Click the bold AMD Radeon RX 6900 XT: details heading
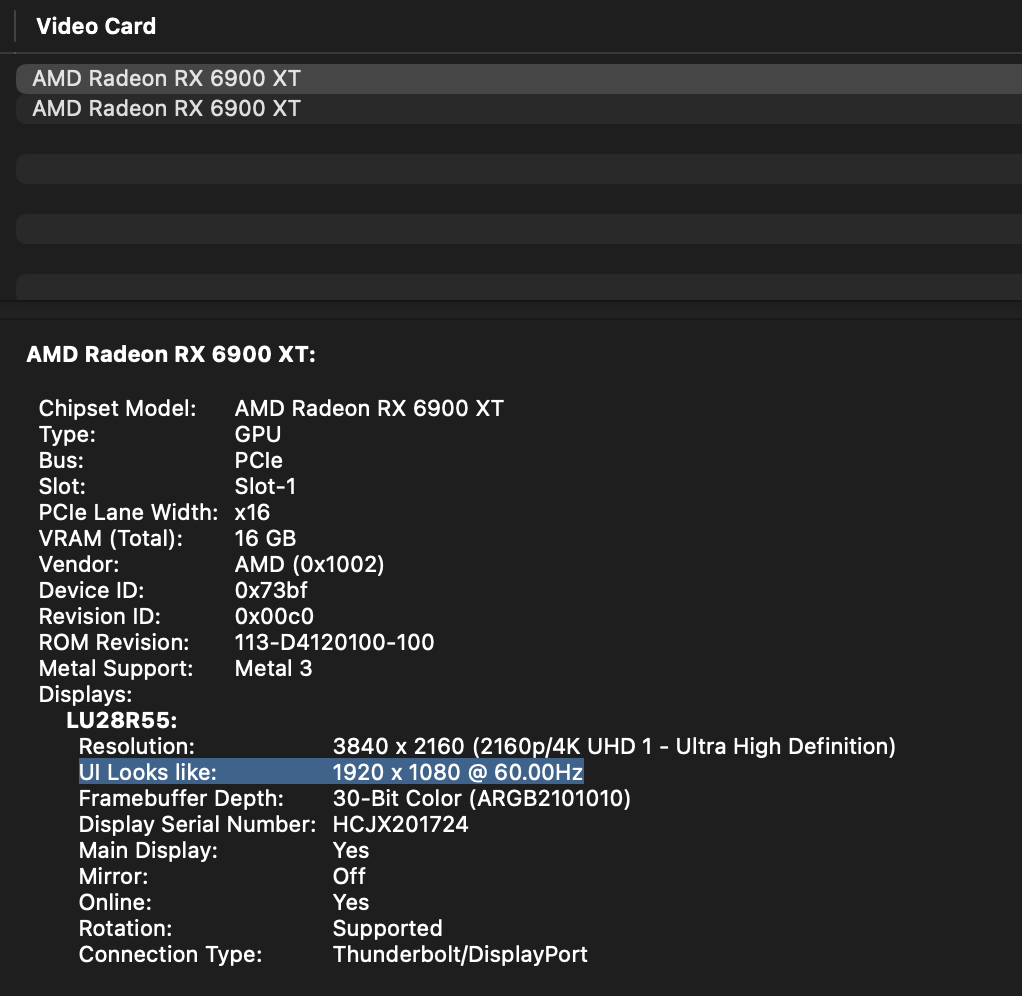The height and width of the screenshot is (996, 1022). (x=171, y=354)
